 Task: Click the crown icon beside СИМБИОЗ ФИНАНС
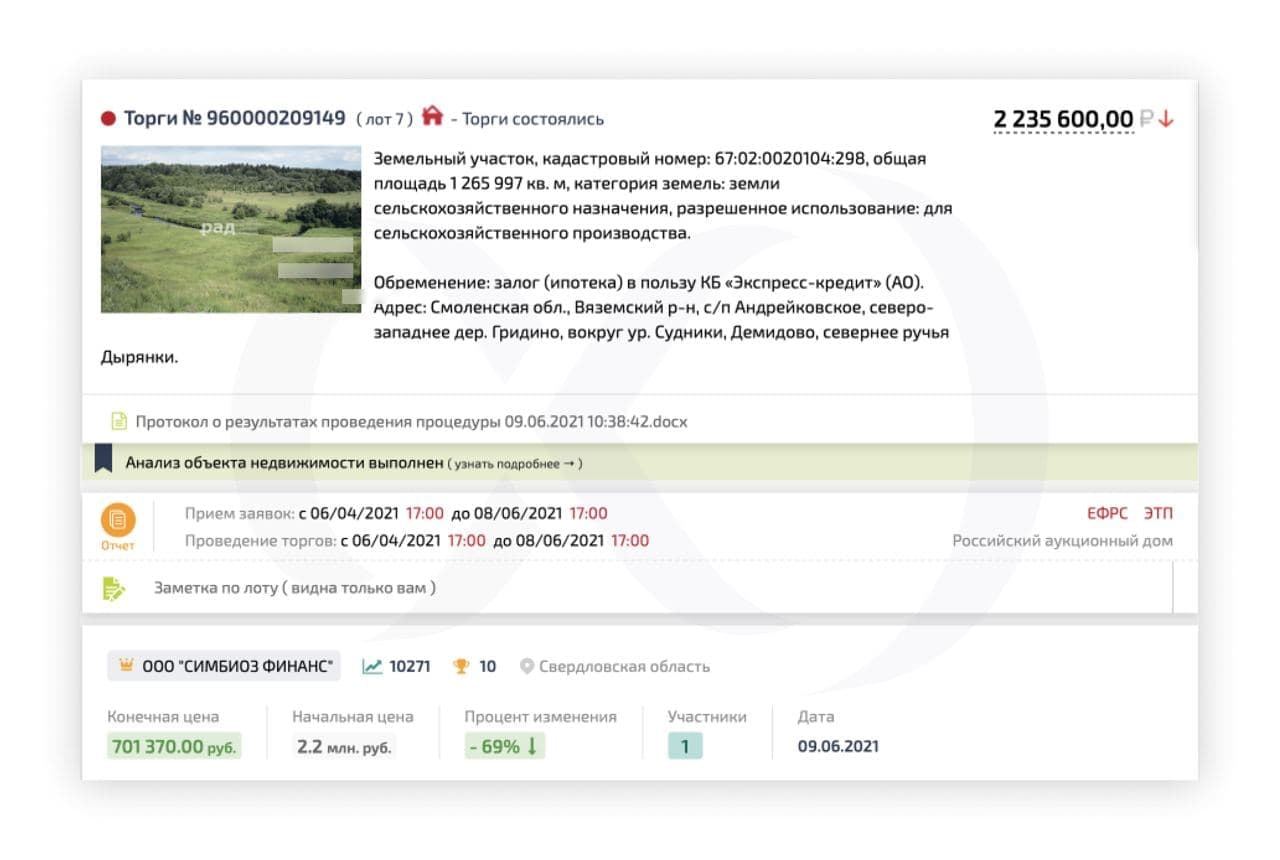[126, 666]
